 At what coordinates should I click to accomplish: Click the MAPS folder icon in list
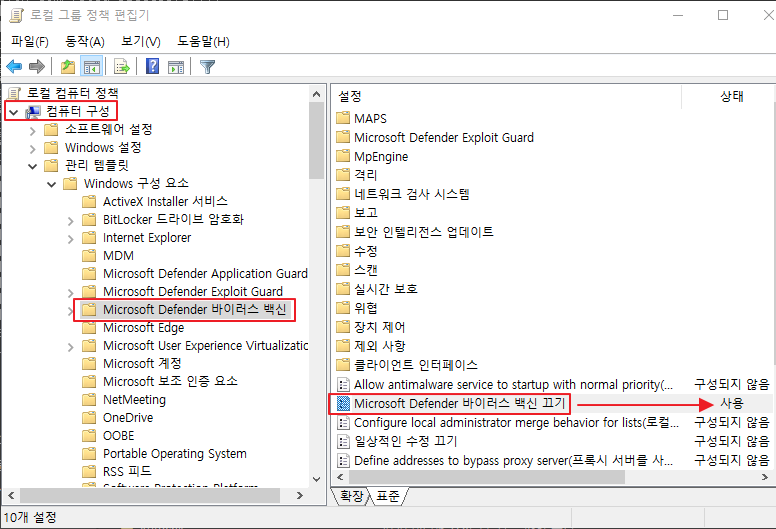coord(343,118)
